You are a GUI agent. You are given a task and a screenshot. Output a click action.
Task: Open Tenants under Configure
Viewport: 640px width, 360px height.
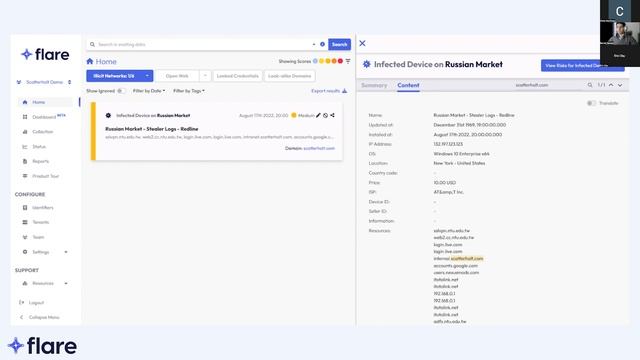click(40, 222)
